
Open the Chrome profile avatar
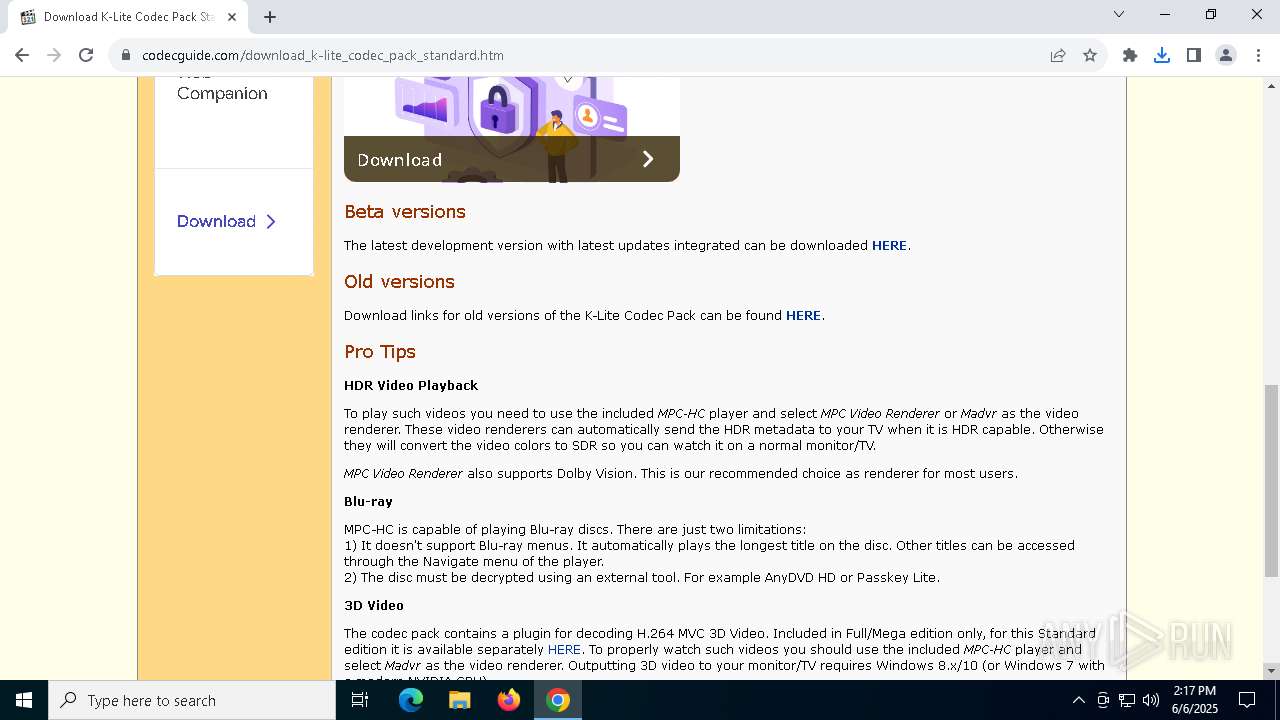[x=1226, y=55]
